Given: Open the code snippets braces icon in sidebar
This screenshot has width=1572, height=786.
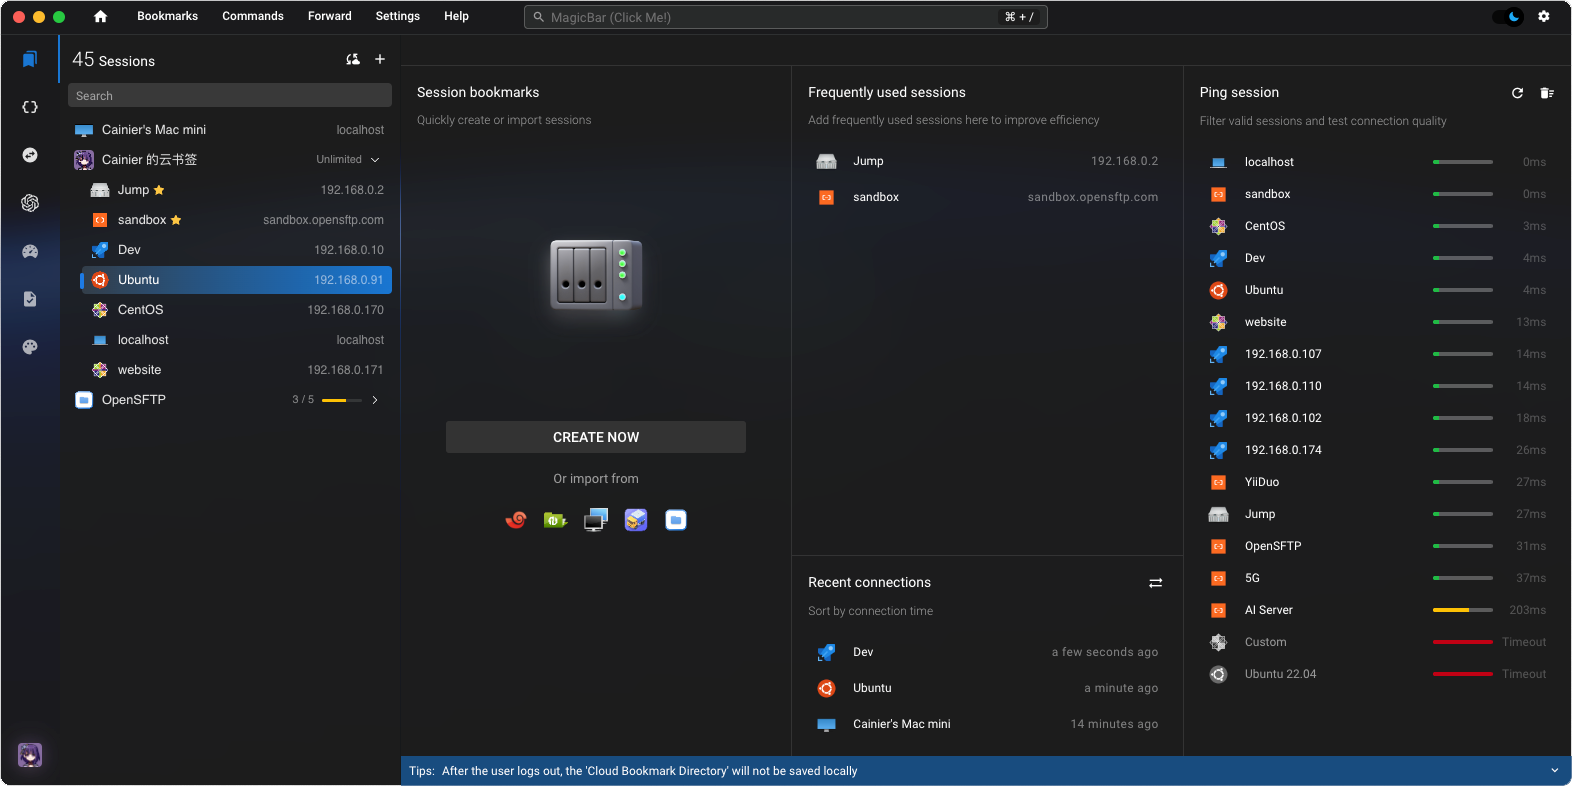Looking at the screenshot, I should (x=30, y=107).
